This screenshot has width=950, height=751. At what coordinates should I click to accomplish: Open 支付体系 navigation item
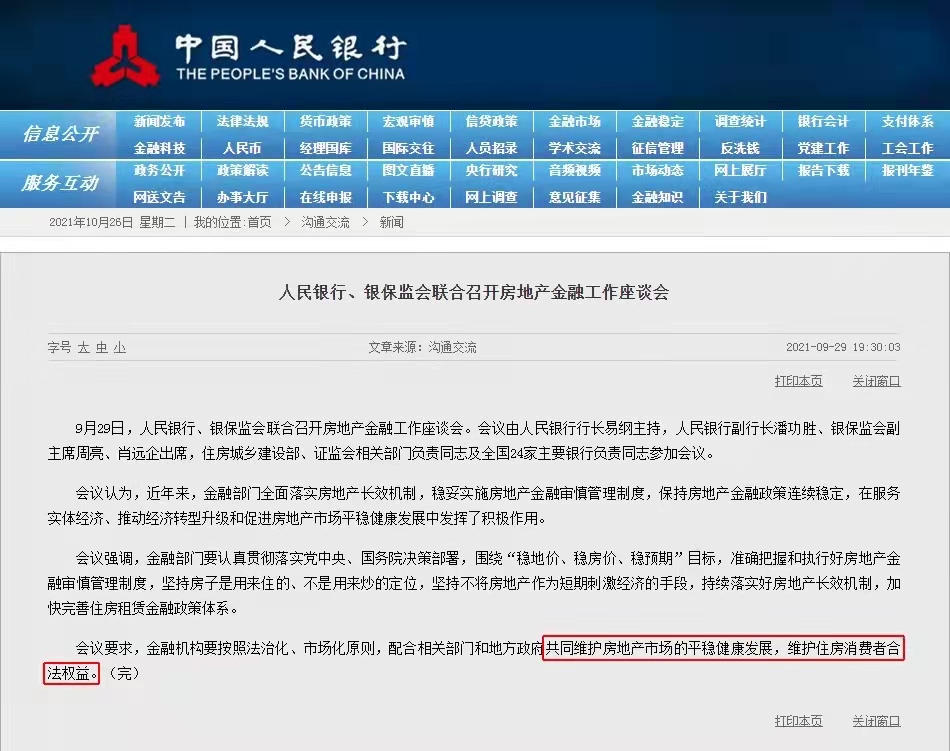pos(907,121)
